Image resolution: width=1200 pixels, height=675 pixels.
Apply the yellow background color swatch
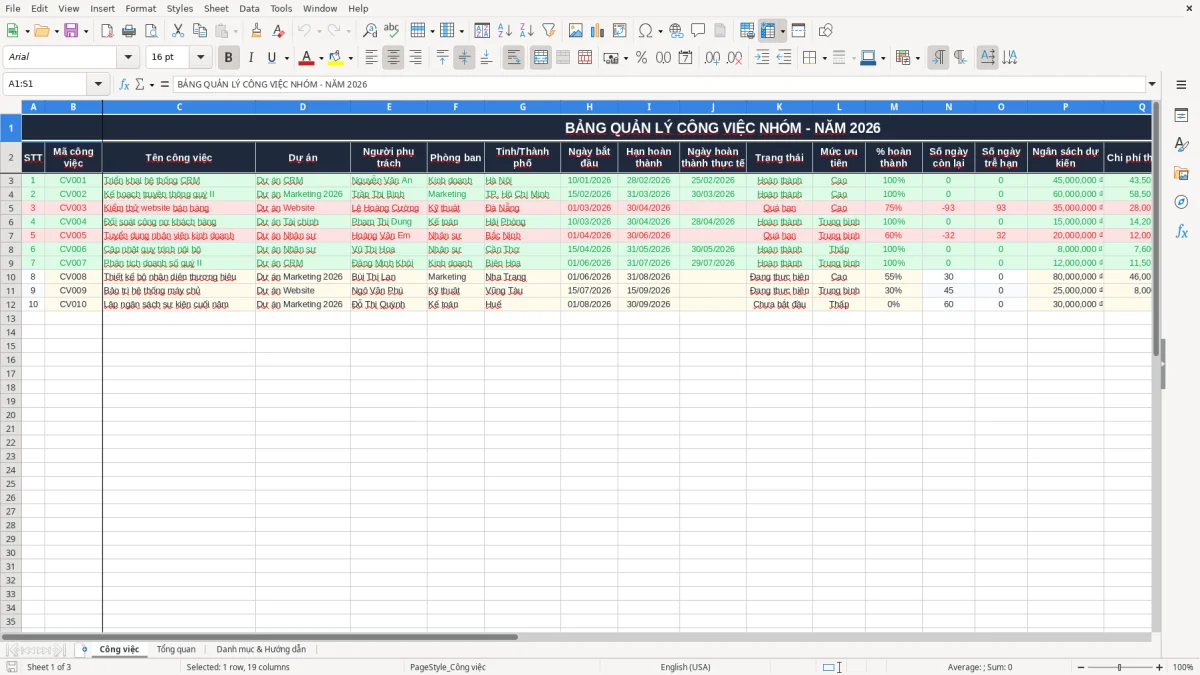pos(335,58)
